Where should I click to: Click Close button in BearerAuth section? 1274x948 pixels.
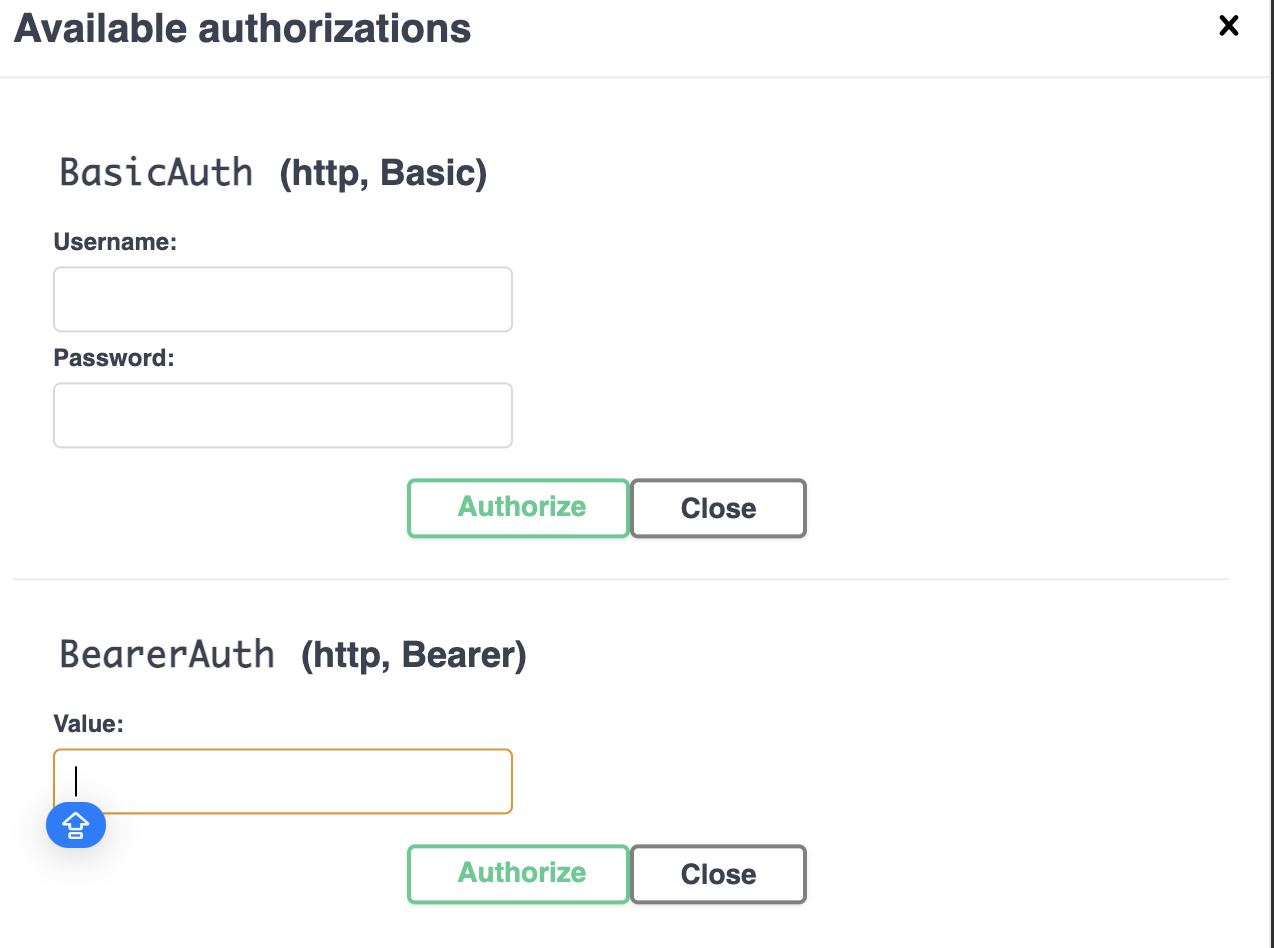click(x=718, y=874)
